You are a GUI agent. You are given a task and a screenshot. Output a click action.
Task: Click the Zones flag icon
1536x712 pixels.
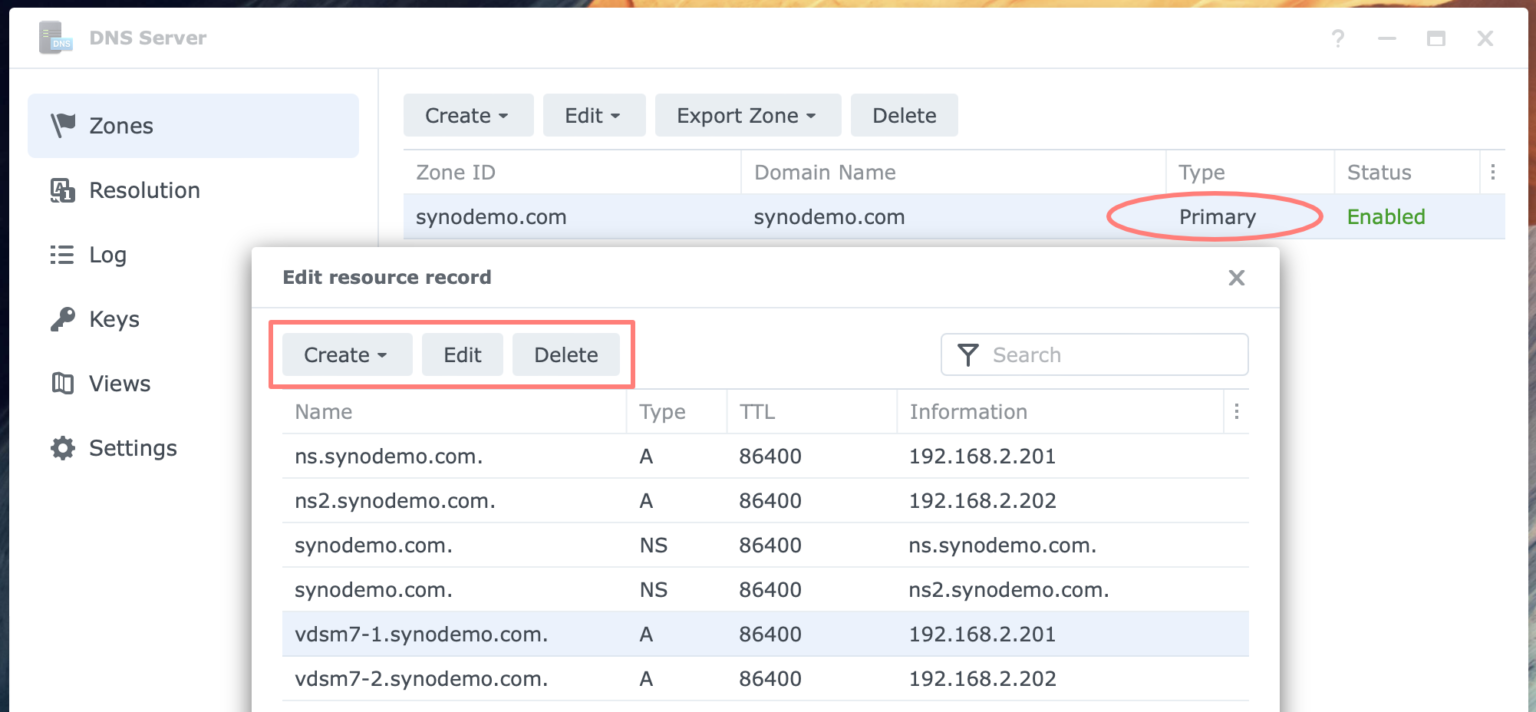point(63,126)
